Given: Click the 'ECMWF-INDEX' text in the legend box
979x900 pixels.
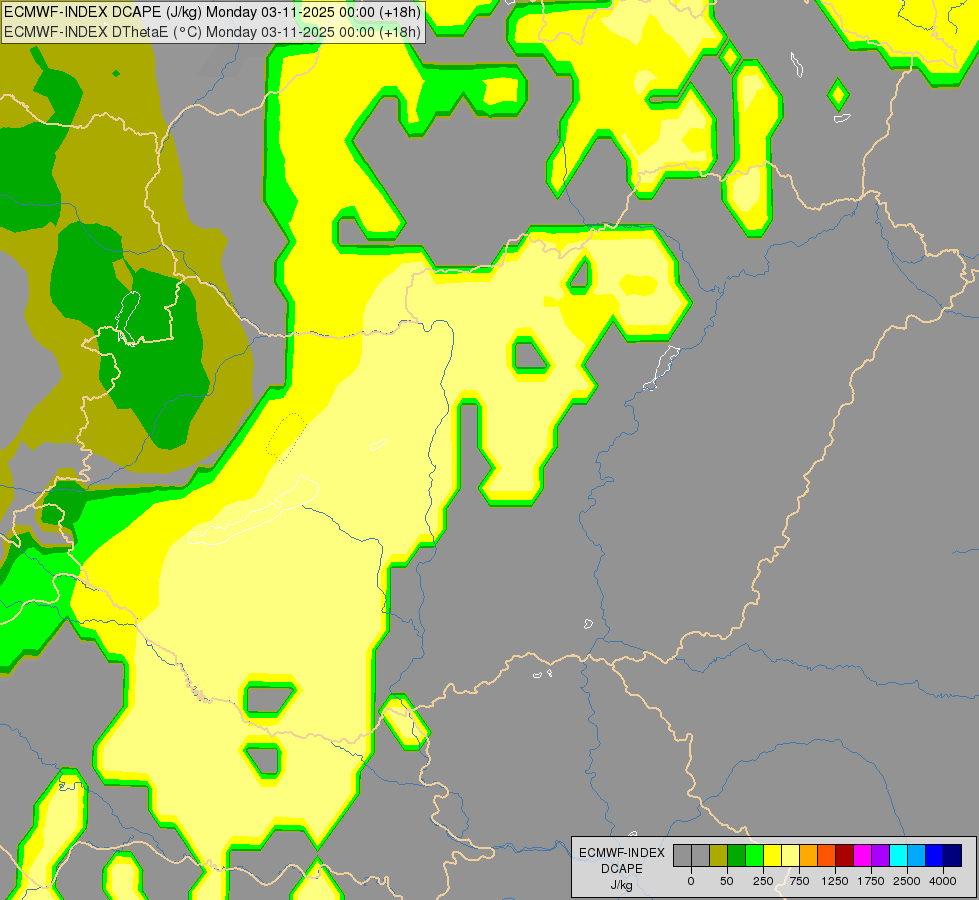Looking at the screenshot, I should click(x=621, y=853).
